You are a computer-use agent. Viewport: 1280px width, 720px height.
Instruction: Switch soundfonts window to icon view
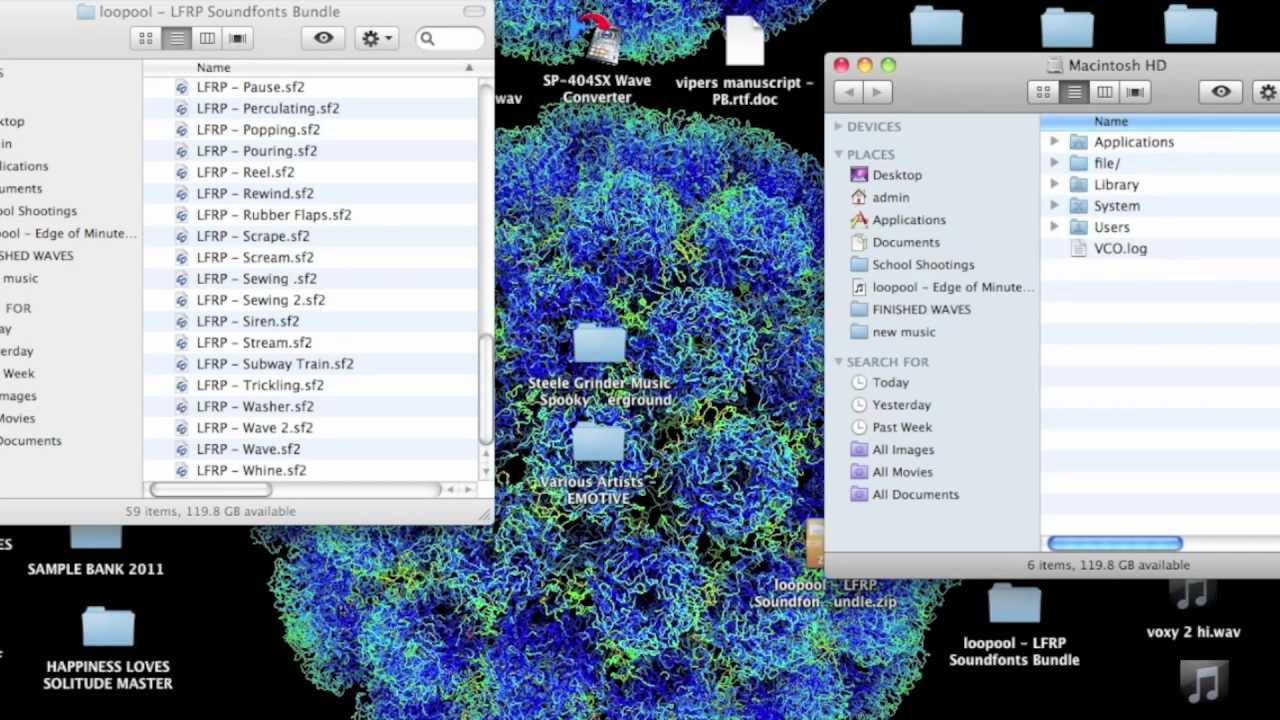pos(146,38)
